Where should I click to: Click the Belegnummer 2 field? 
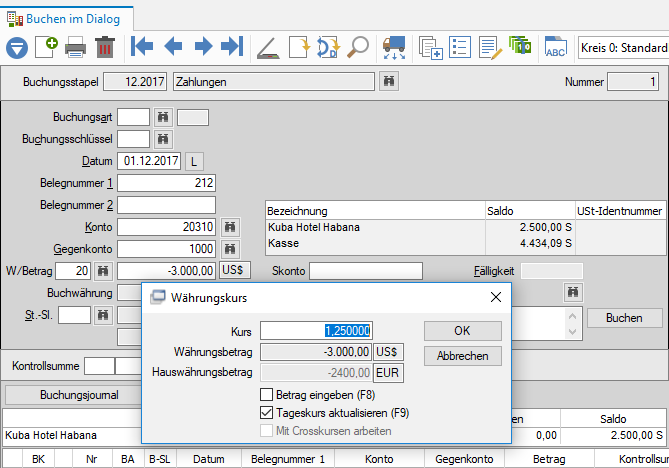166,205
